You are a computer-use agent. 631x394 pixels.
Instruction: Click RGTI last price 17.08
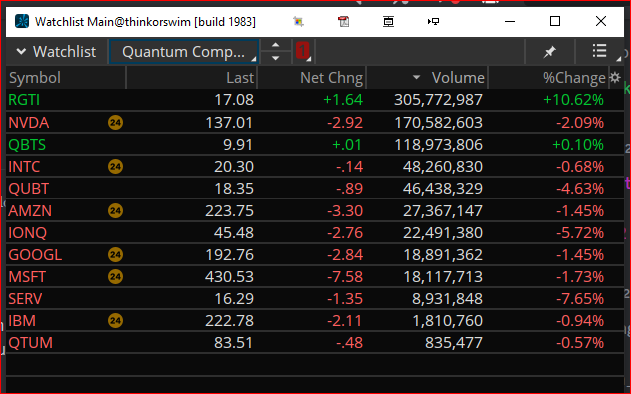pyautogui.click(x=234, y=100)
